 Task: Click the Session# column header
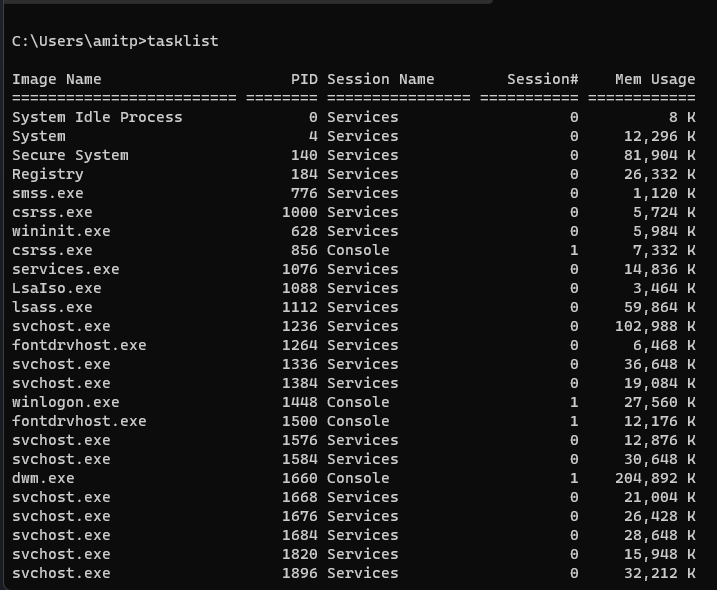pyautogui.click(x=542, y=79)
